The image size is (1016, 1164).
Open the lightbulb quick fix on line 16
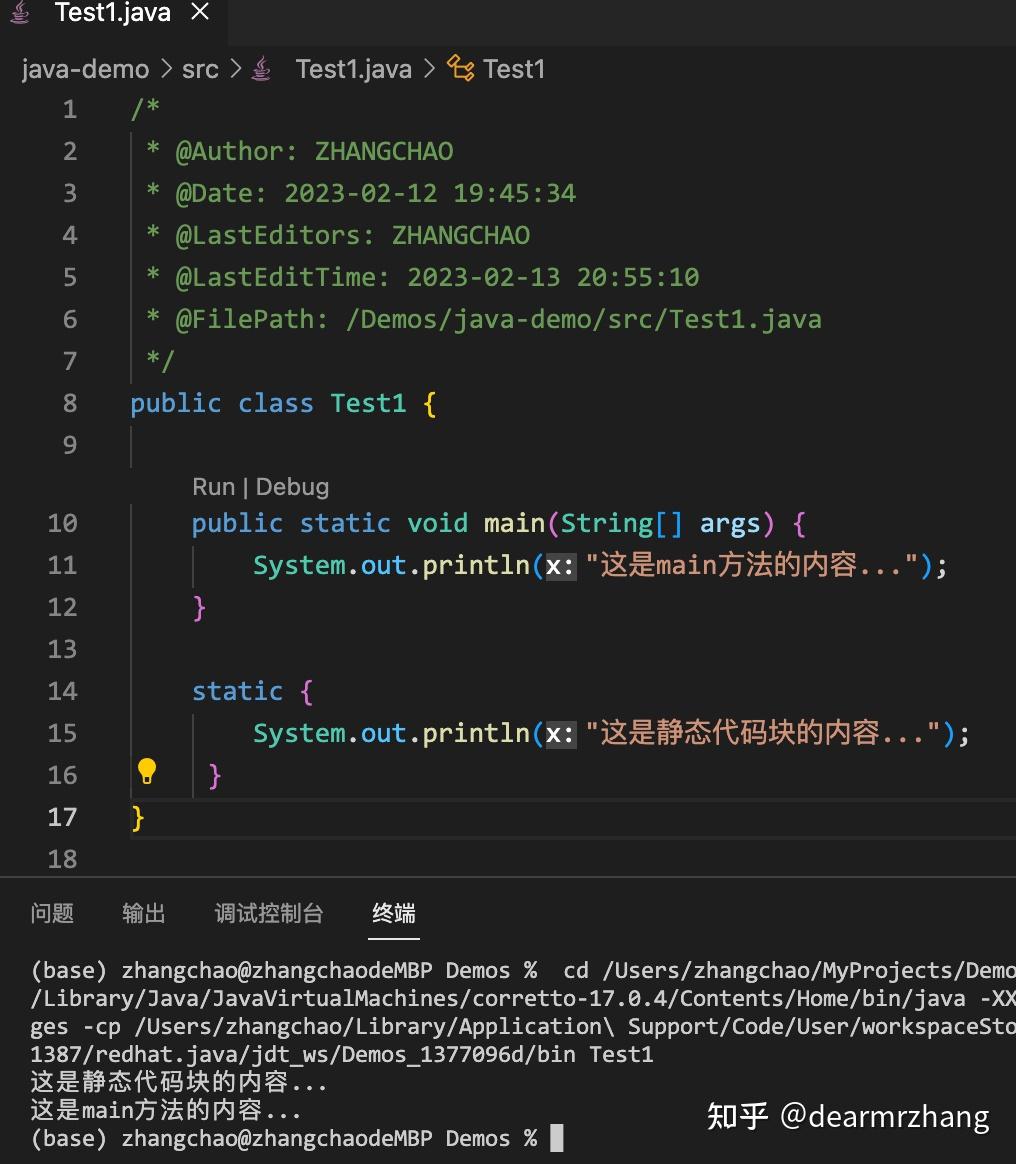pos(148,771)
